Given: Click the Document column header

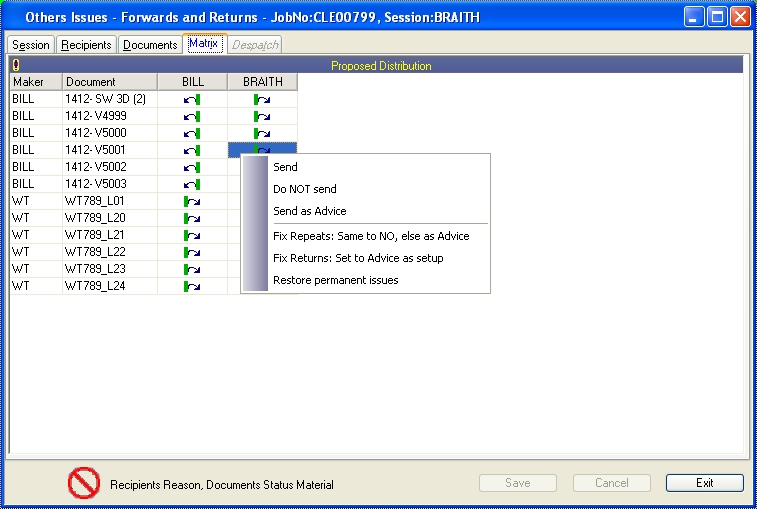Looking at the screenshot, I should tap(110, 82).
